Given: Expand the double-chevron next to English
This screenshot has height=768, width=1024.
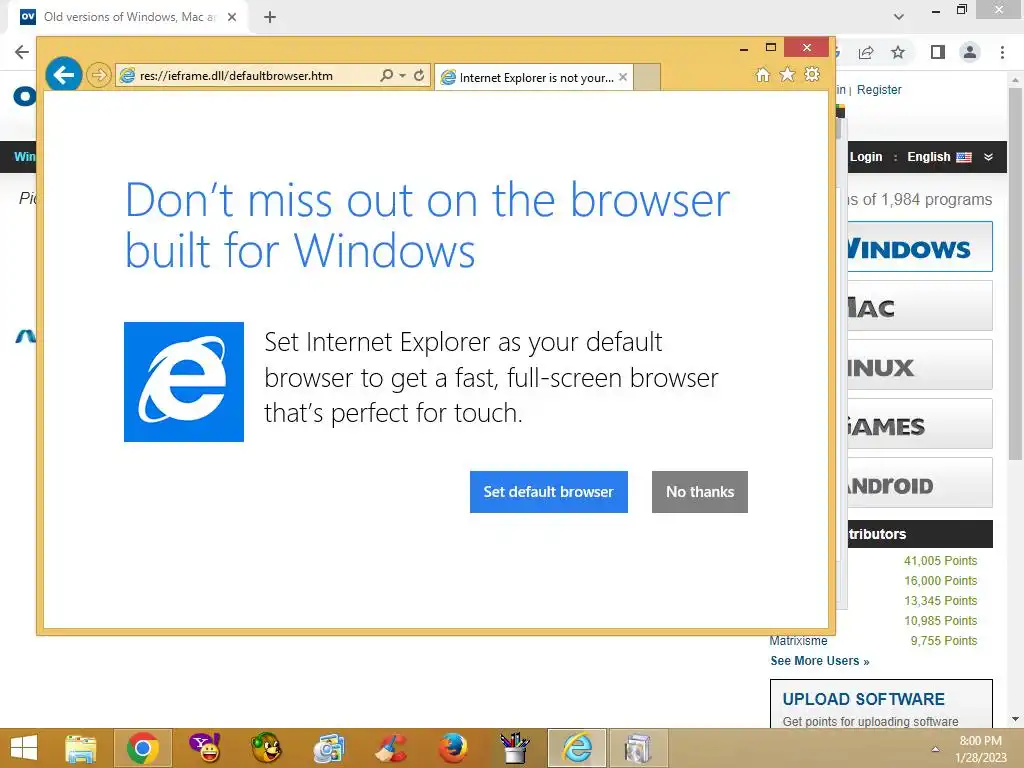Looking at the screenshot, I should click(x=988, y=157).
